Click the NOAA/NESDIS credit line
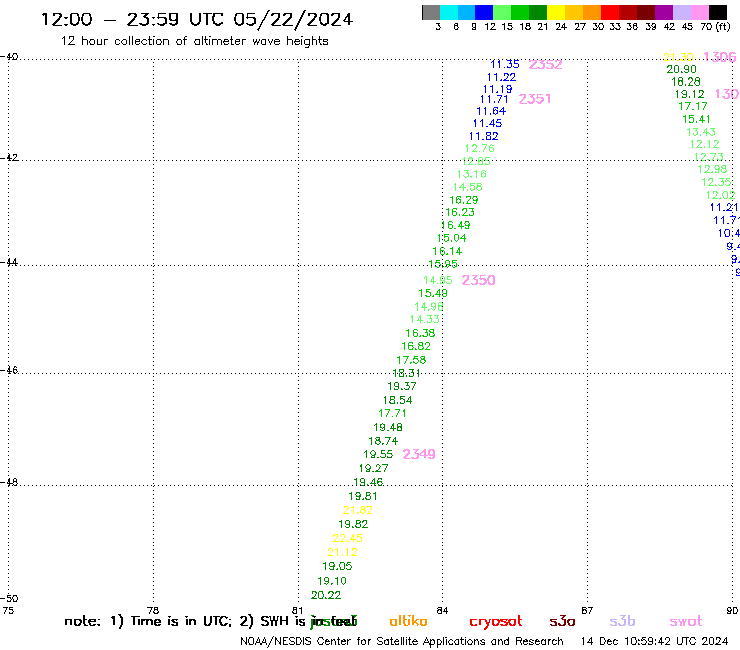The image size is (740, 650). click(402, 642)
